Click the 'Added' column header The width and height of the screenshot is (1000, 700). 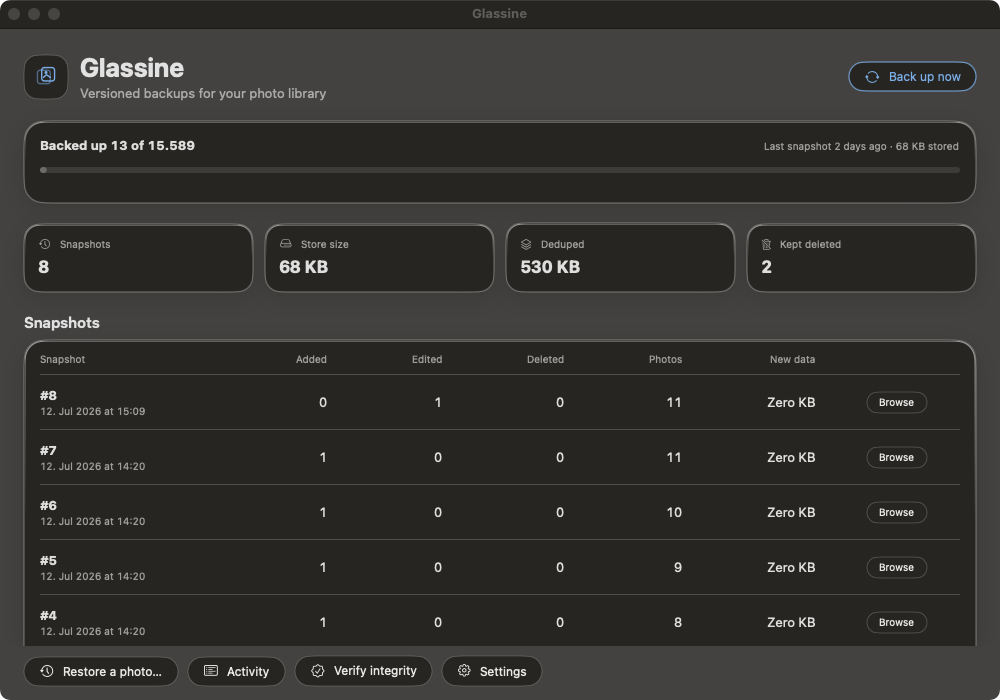click(x=311, y=360)
